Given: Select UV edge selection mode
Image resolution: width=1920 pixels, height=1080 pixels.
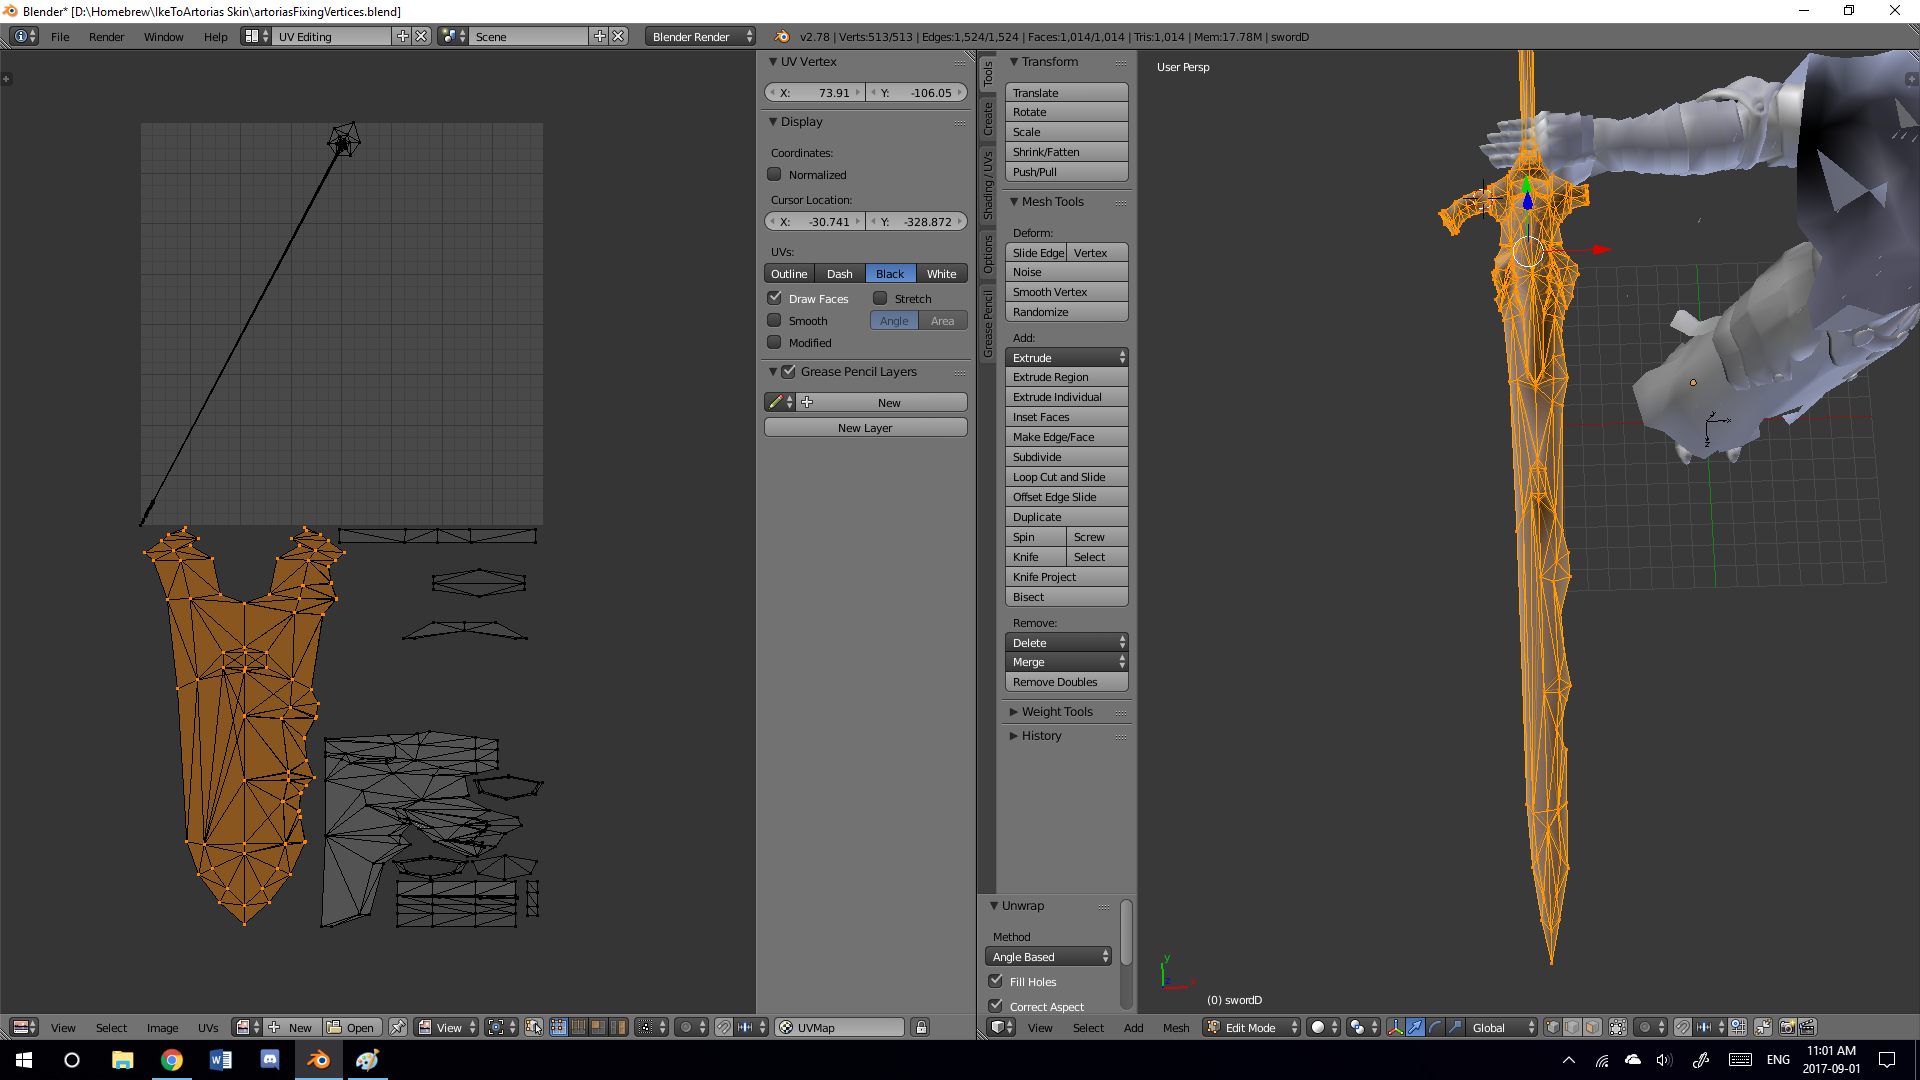Looking at the screenshot, I should coord(579,1027).
